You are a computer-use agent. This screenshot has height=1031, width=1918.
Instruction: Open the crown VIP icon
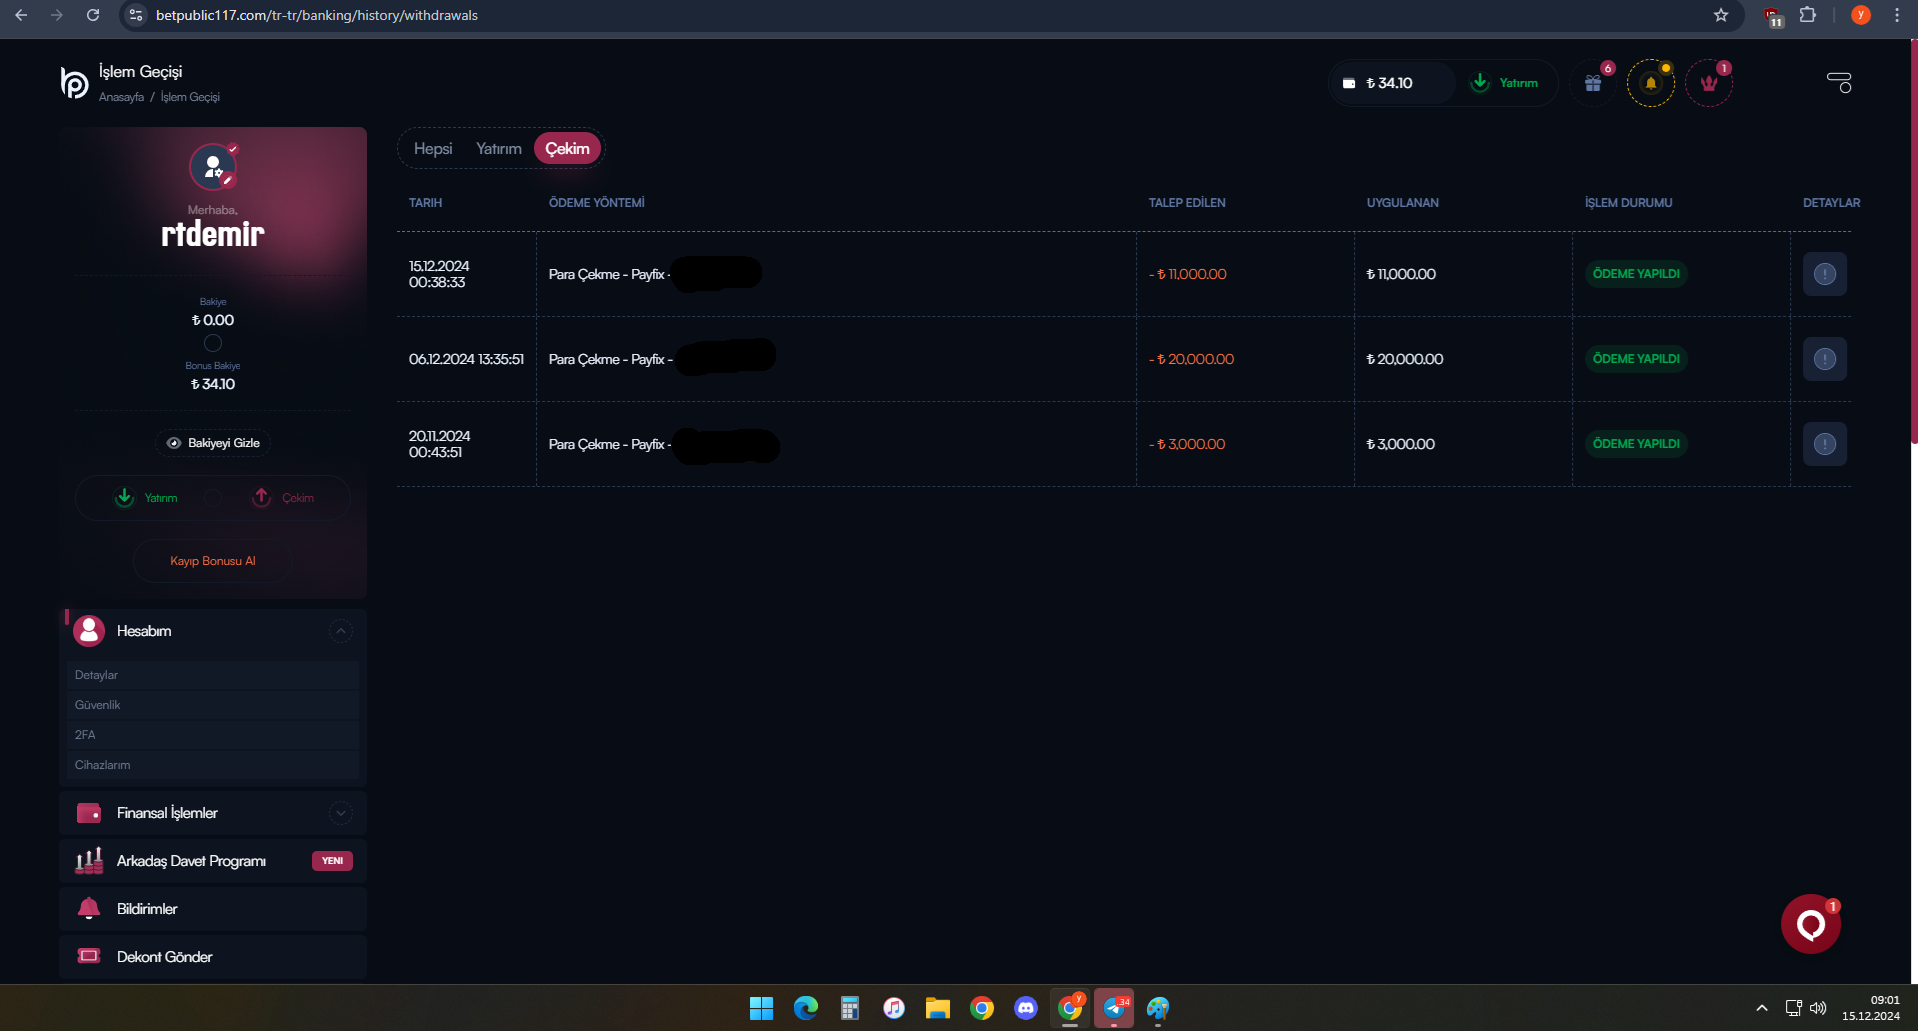pyautogui.click(x=1709, y=83)
